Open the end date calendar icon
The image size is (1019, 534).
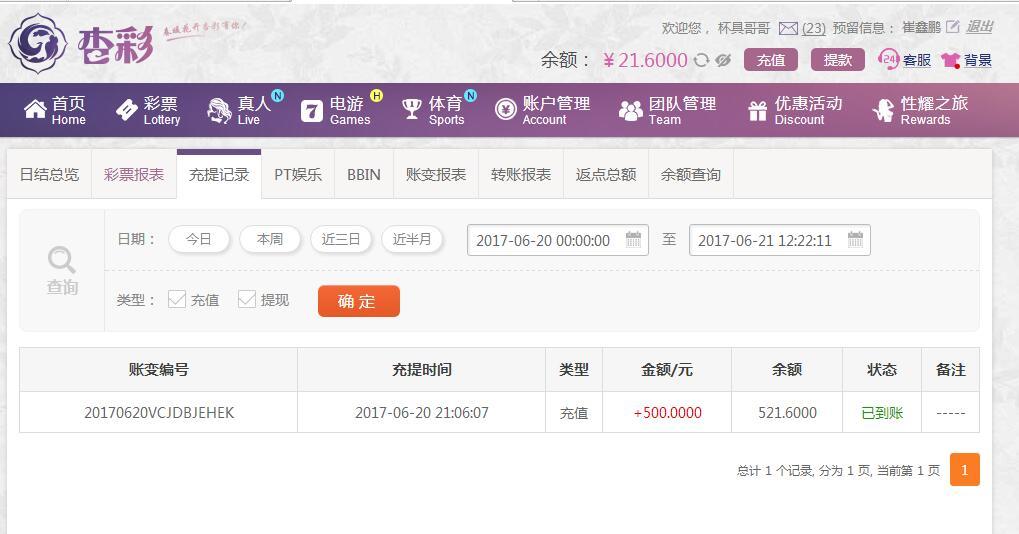[x=855, y=239]
